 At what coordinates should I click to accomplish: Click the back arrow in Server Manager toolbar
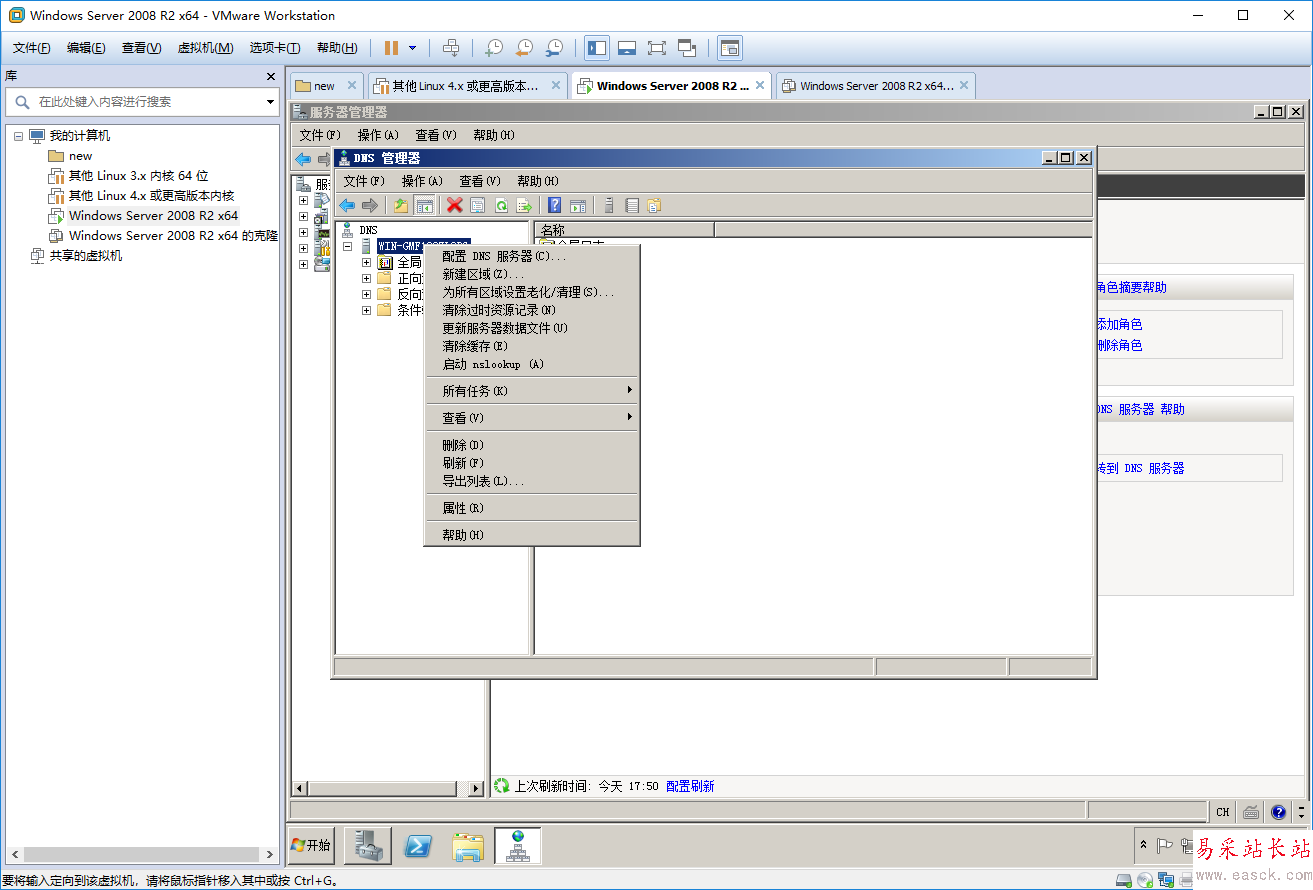pos(303,159)
